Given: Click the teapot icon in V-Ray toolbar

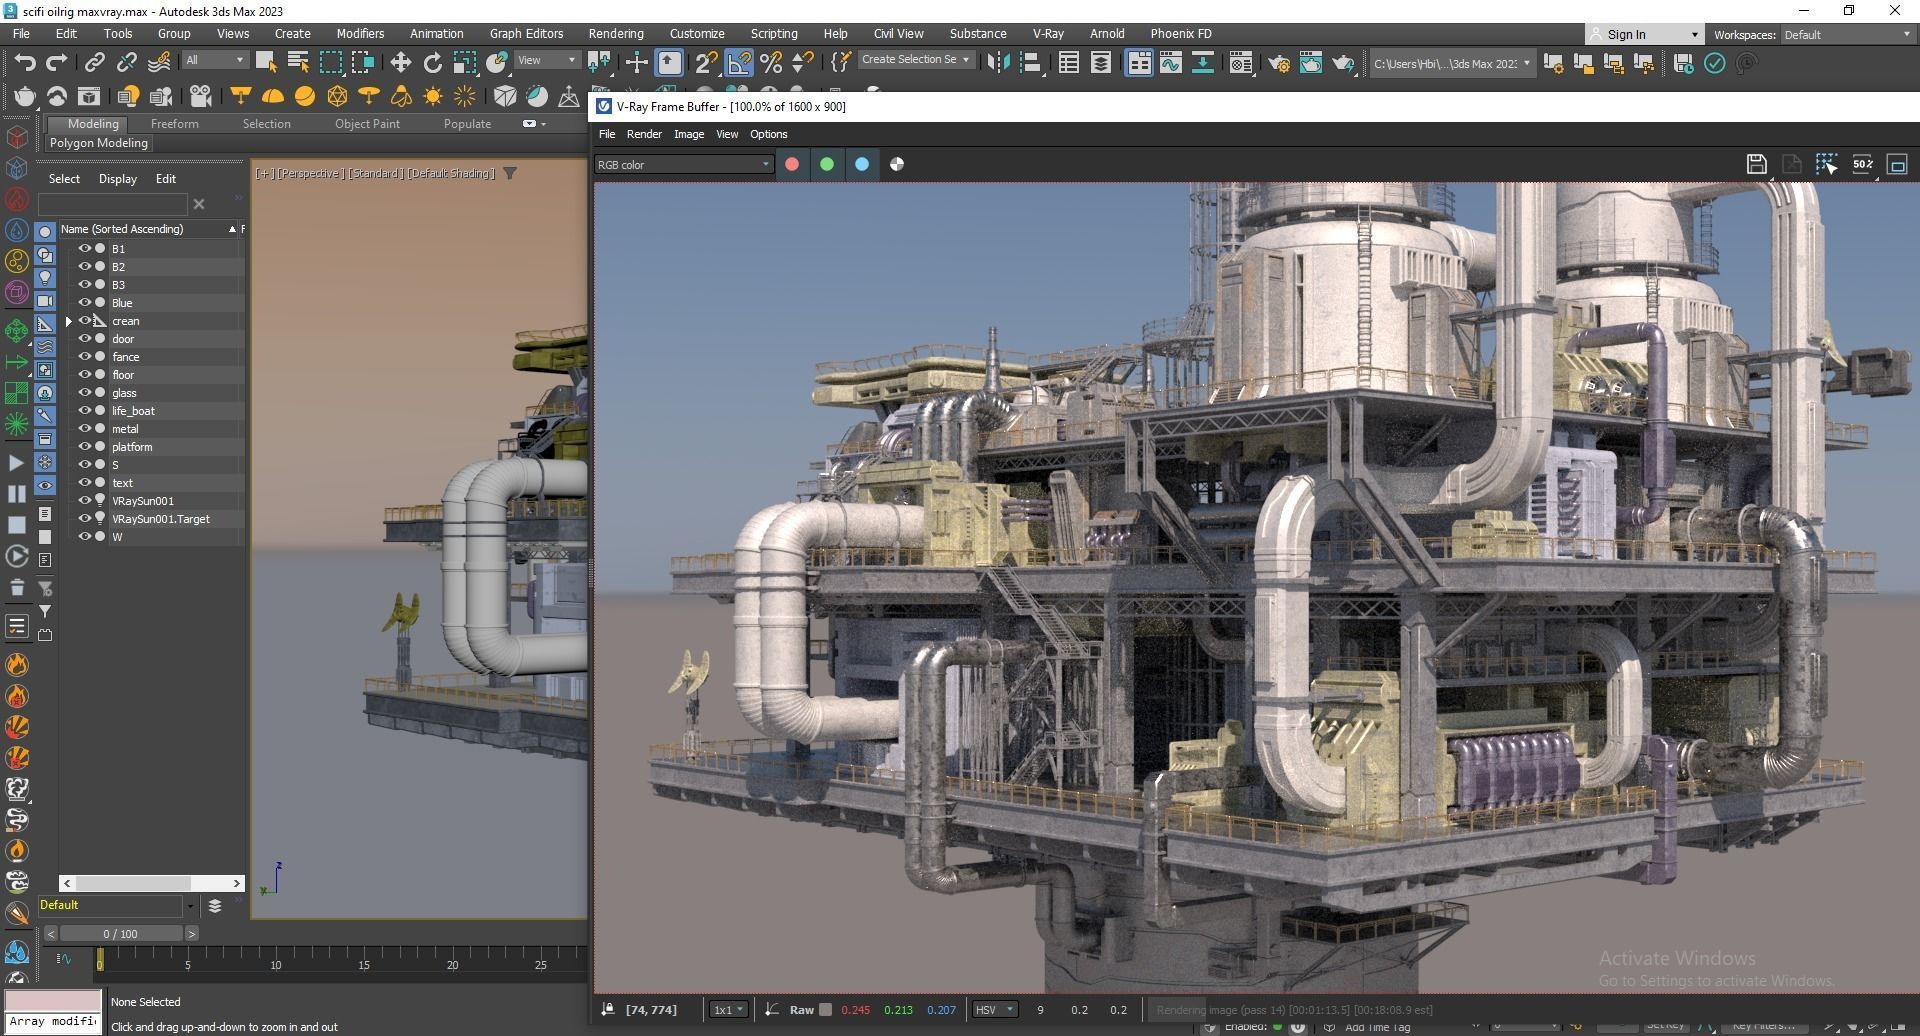Looking at the screenshot, I should coord(24,96).
